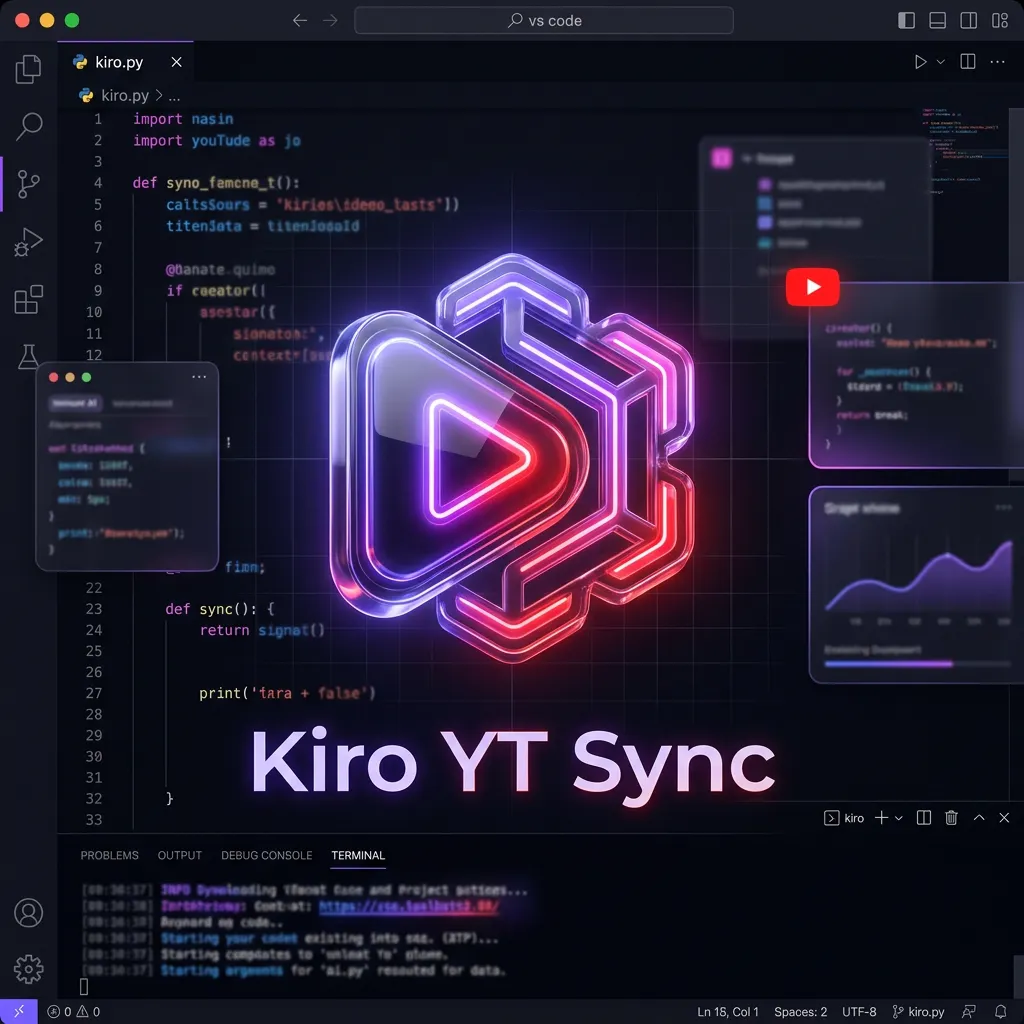1024x1024 pixels.
Task: Toggle the secondary sidebar layout icon
Action: click(x=968, y=20)
